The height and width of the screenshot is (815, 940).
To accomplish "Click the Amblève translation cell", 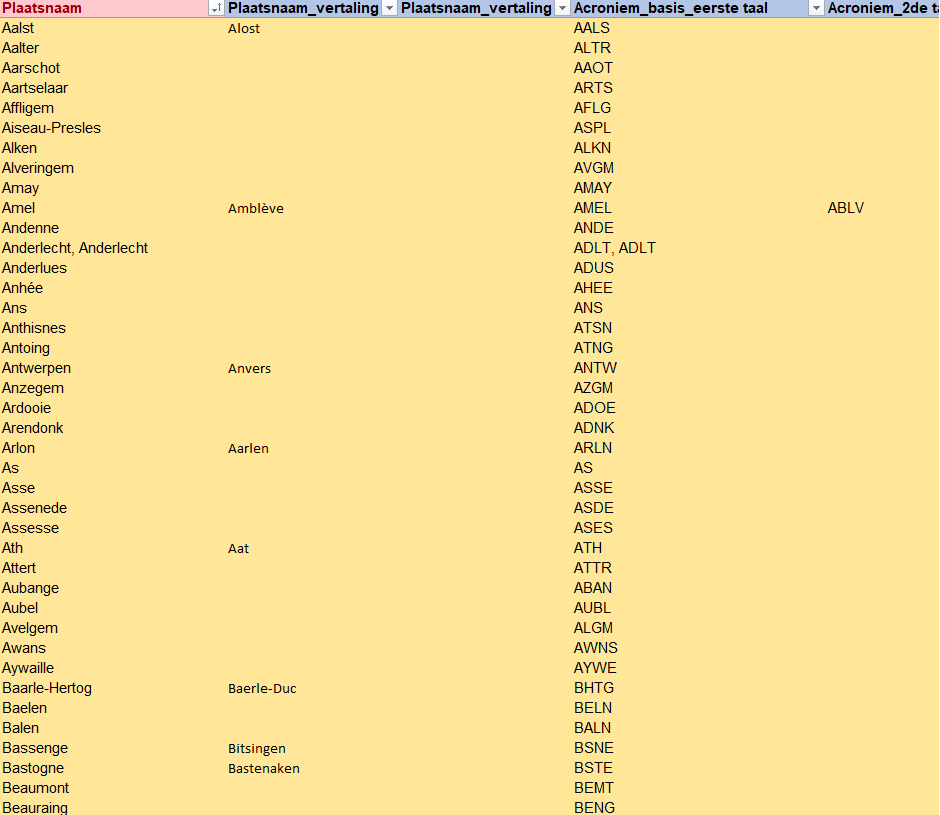I will click(255, 208).
